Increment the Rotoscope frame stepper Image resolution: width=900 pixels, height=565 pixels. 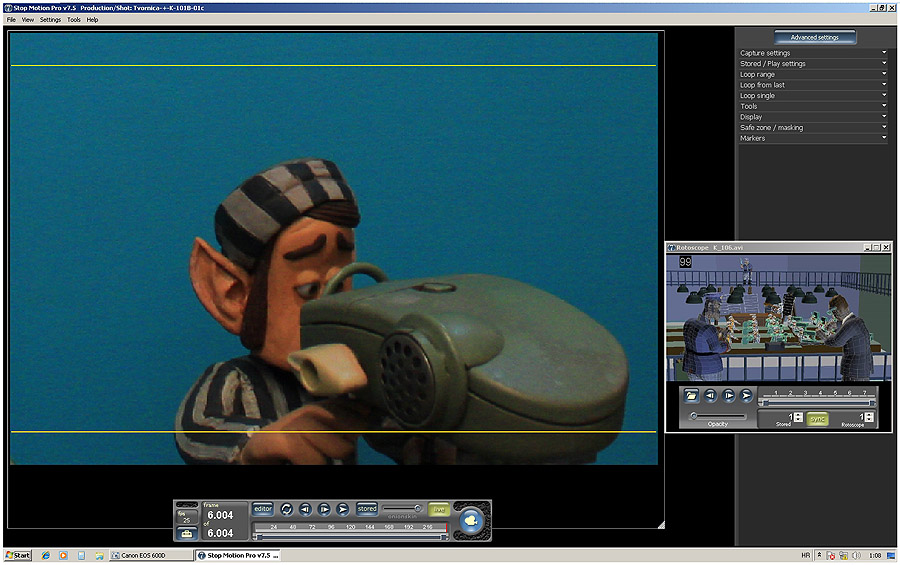coord(869,415)
